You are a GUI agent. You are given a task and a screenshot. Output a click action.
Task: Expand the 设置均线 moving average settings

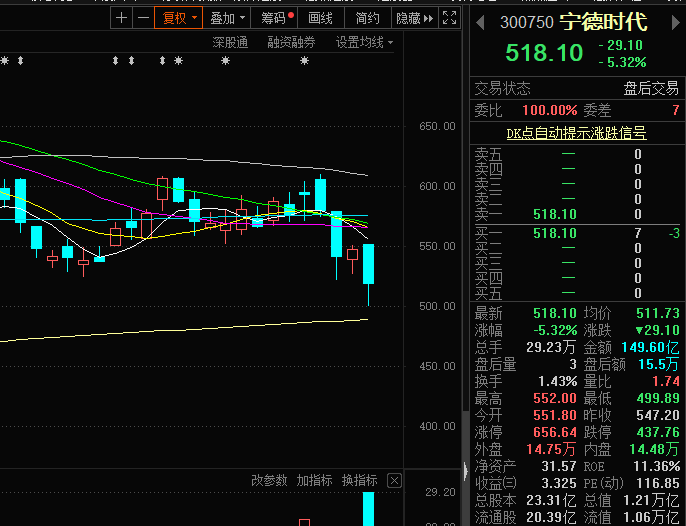coord(364,42)
